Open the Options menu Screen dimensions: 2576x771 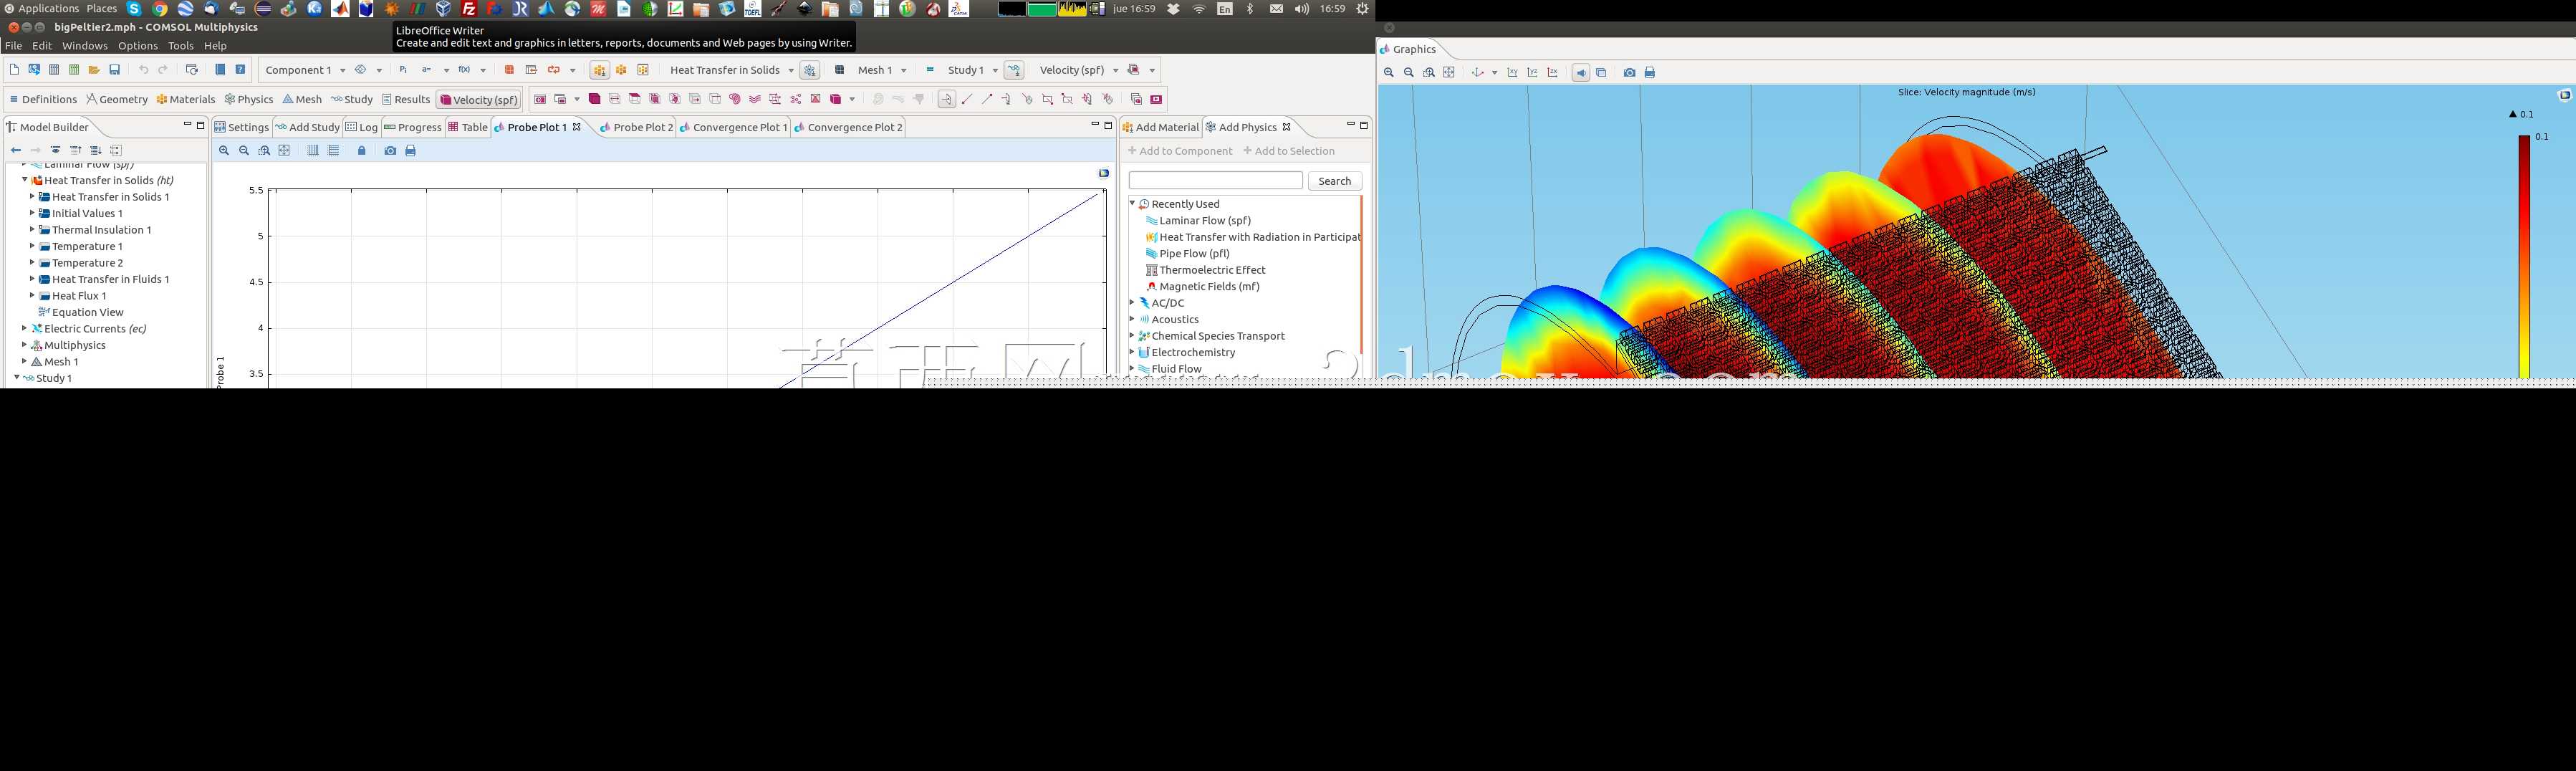137,46
